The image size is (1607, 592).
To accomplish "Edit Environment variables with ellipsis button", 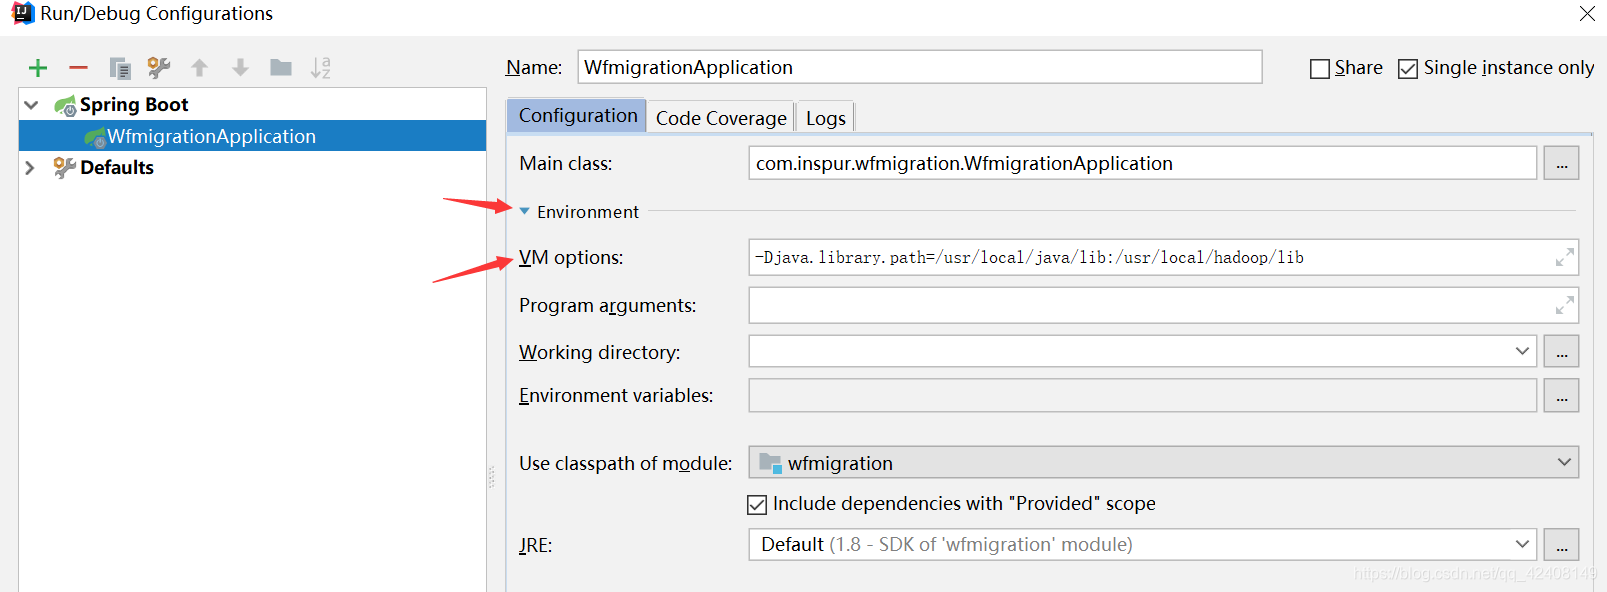I will click(1561, 395).
